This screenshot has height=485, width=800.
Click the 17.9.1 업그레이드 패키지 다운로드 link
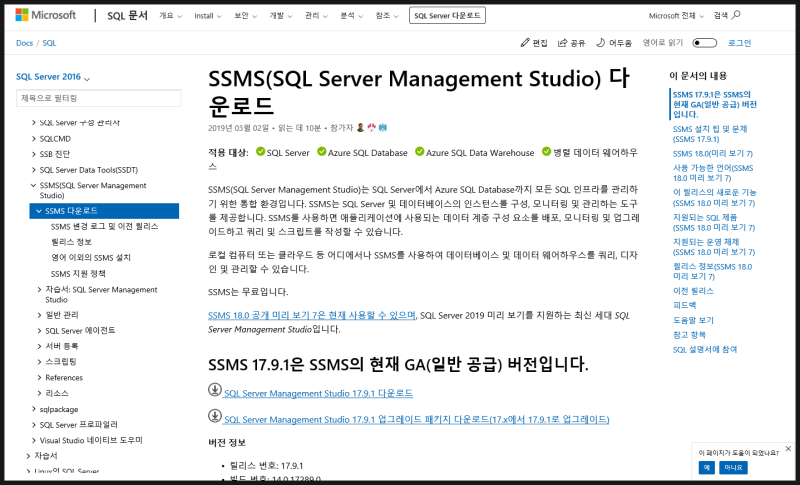[x=416, y=419]
